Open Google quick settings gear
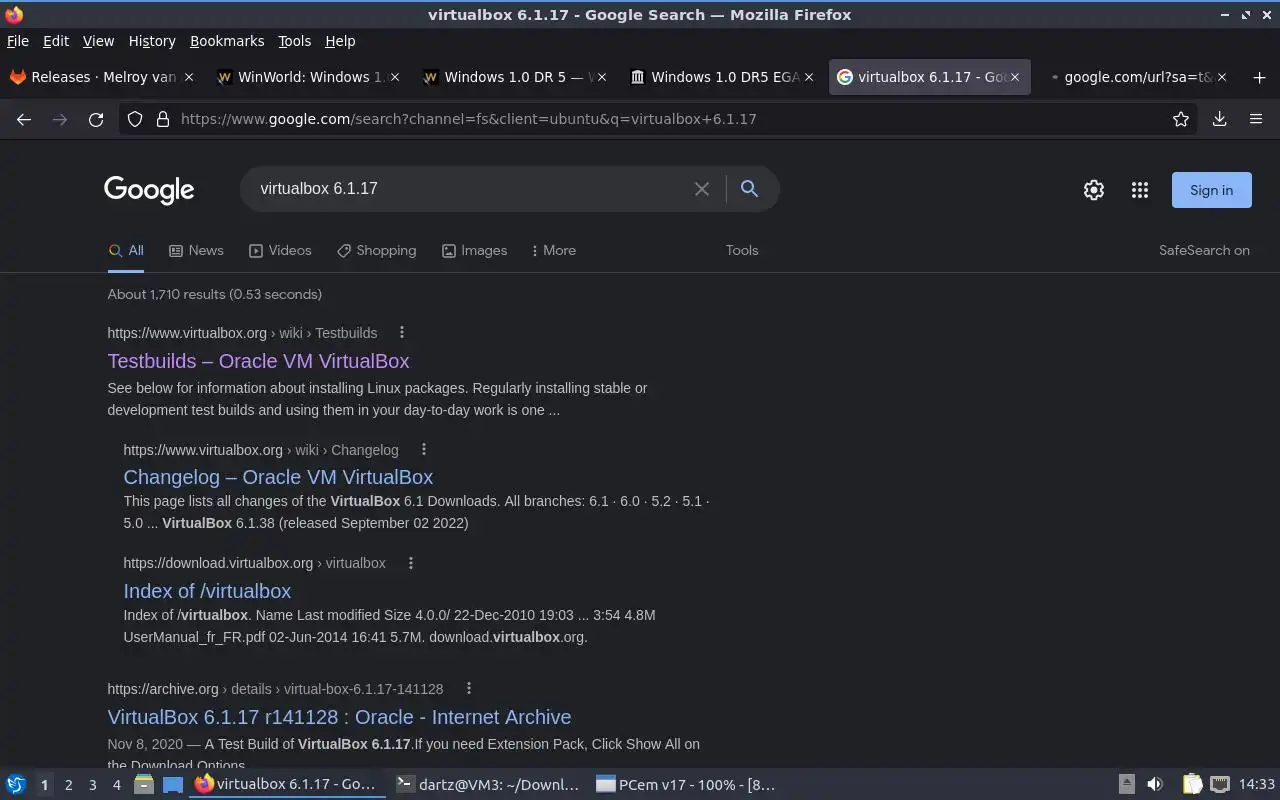This screenshot has height=800, width=1280. pos(1094,190)
